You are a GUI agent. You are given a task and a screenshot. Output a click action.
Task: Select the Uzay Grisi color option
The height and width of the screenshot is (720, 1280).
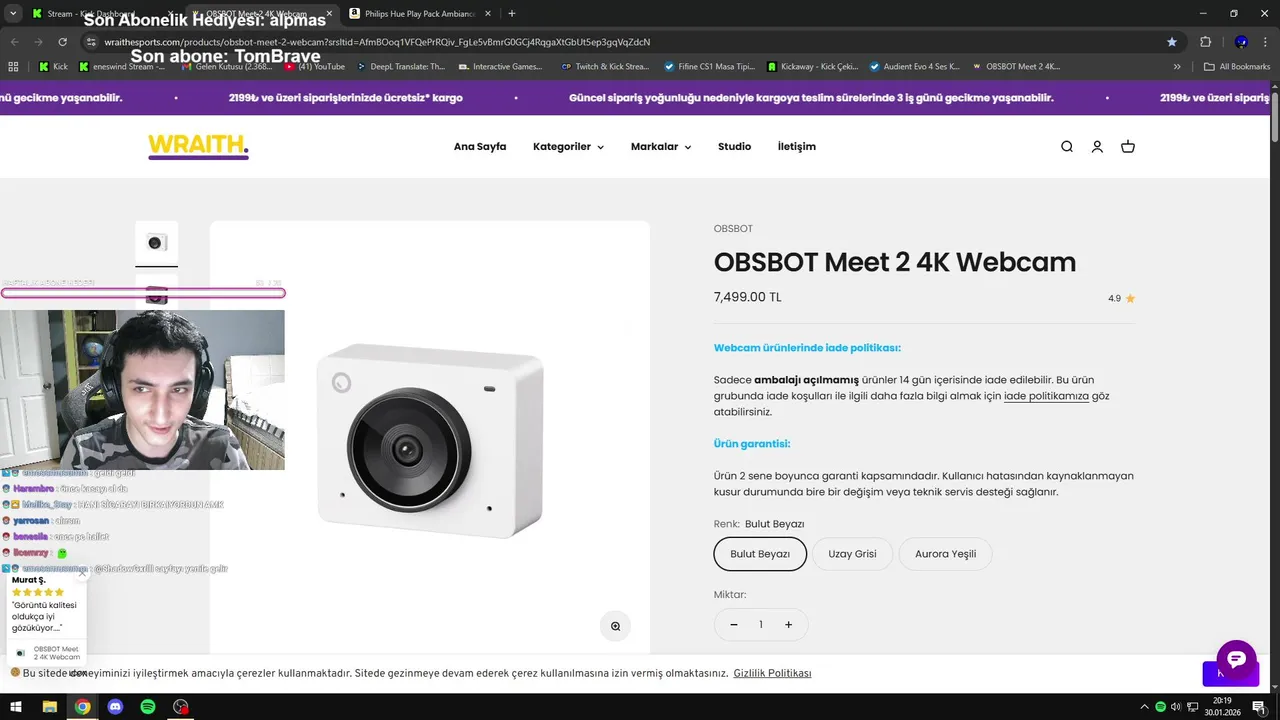click(x=852, y=554)
